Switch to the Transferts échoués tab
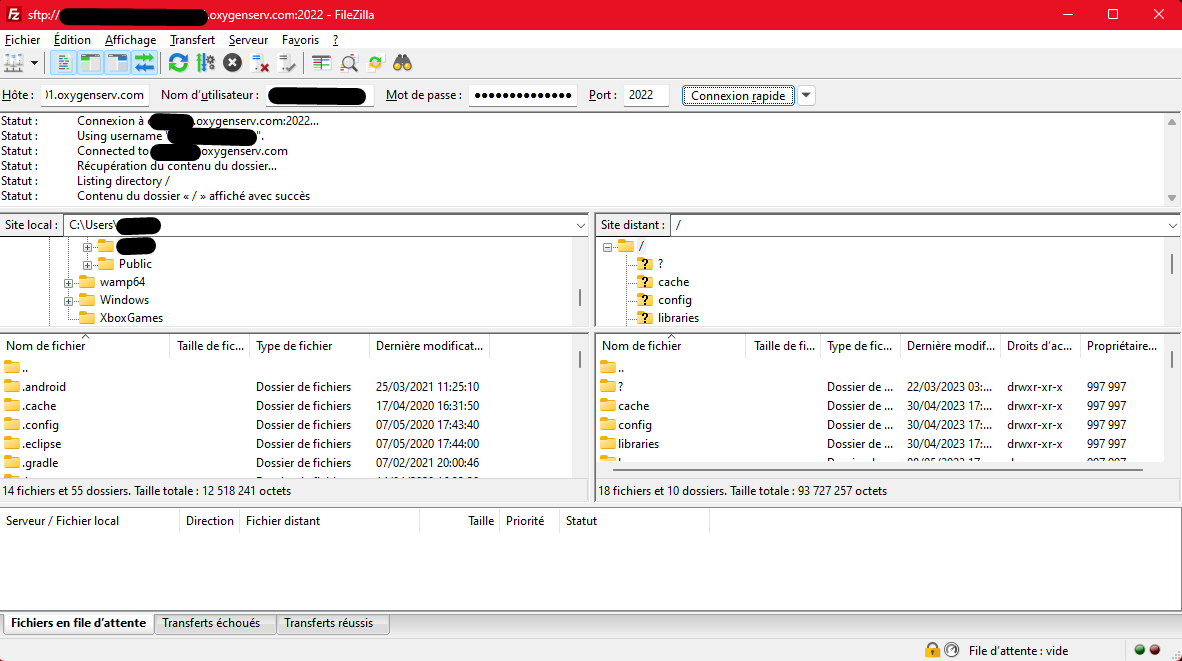This screenshot has height=661, width=1182. point(211,623)
